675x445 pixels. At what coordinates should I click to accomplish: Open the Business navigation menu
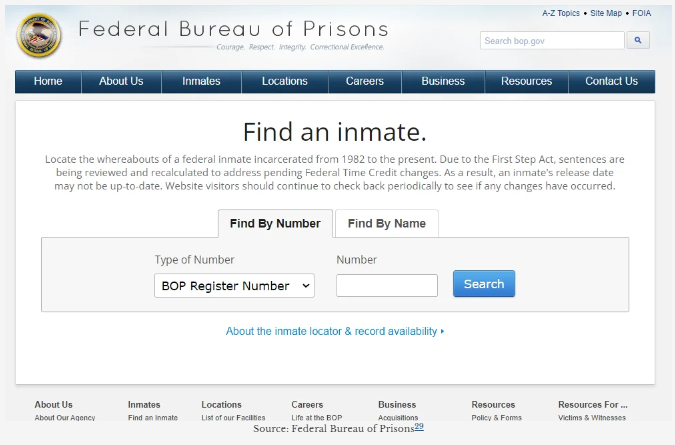point(443,82)
